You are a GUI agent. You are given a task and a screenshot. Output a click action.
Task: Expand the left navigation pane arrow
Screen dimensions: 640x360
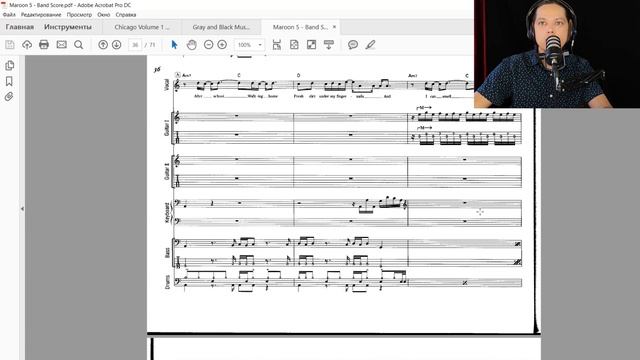[x=22, y=209]
